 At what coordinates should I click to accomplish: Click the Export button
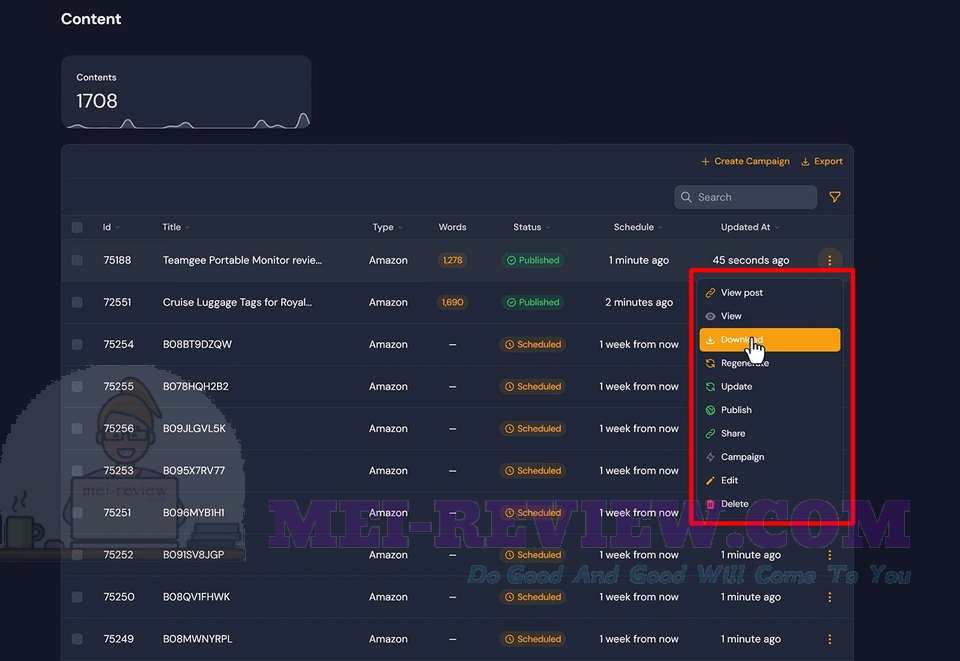click(822, 162)
